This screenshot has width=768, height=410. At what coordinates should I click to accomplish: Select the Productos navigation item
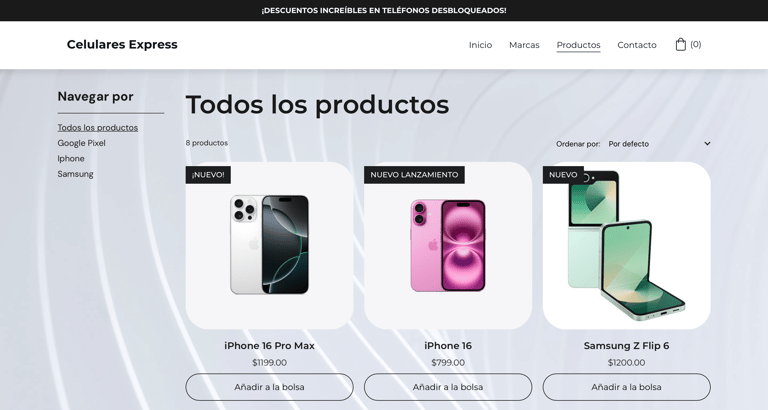click(x=578, y=45)
